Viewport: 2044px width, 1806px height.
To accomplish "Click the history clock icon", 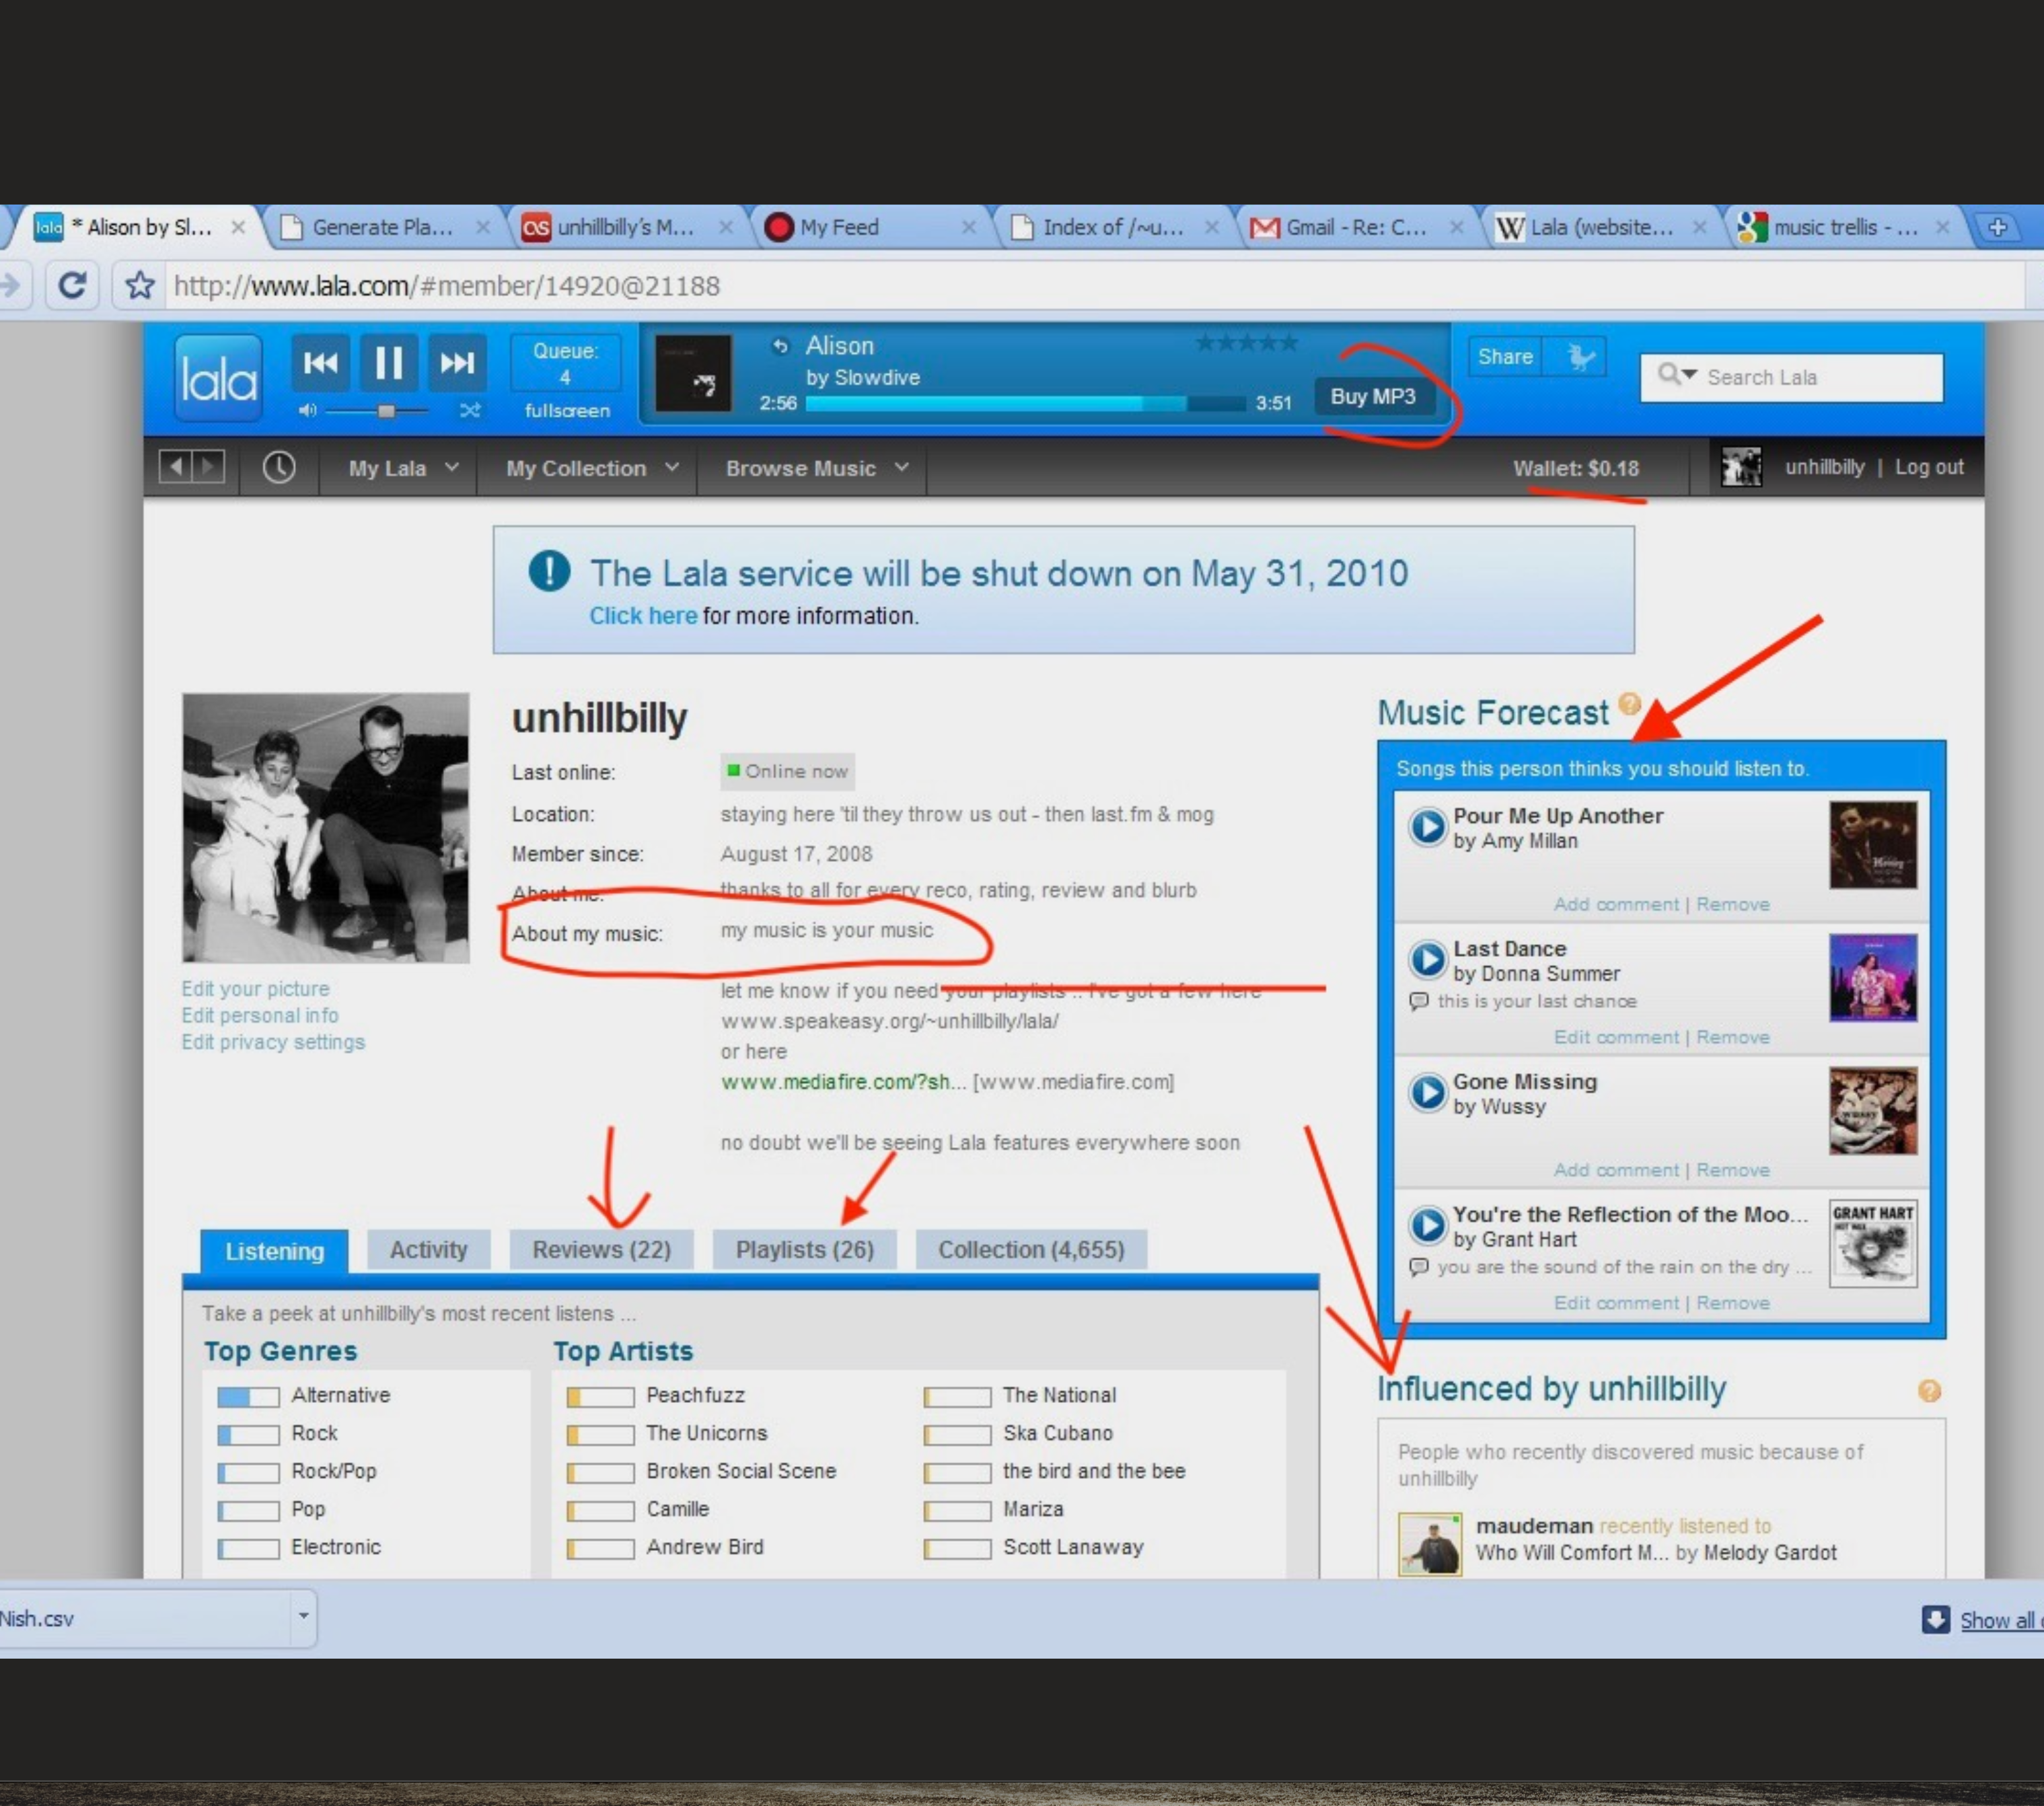I will tap(279, 467).
